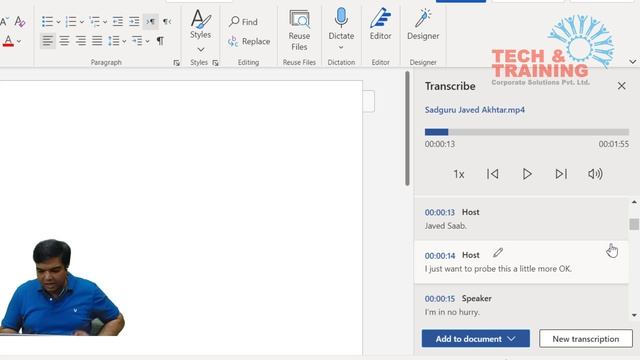Click the paragraph indent spacing icon

(137, 41)
